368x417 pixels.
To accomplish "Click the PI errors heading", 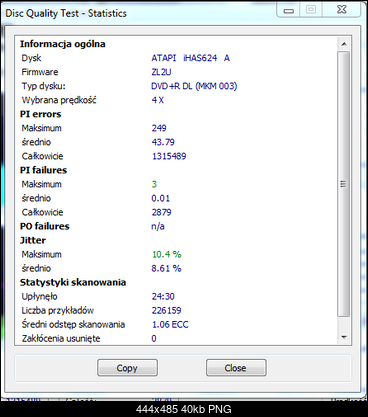I will pos(40,114).
